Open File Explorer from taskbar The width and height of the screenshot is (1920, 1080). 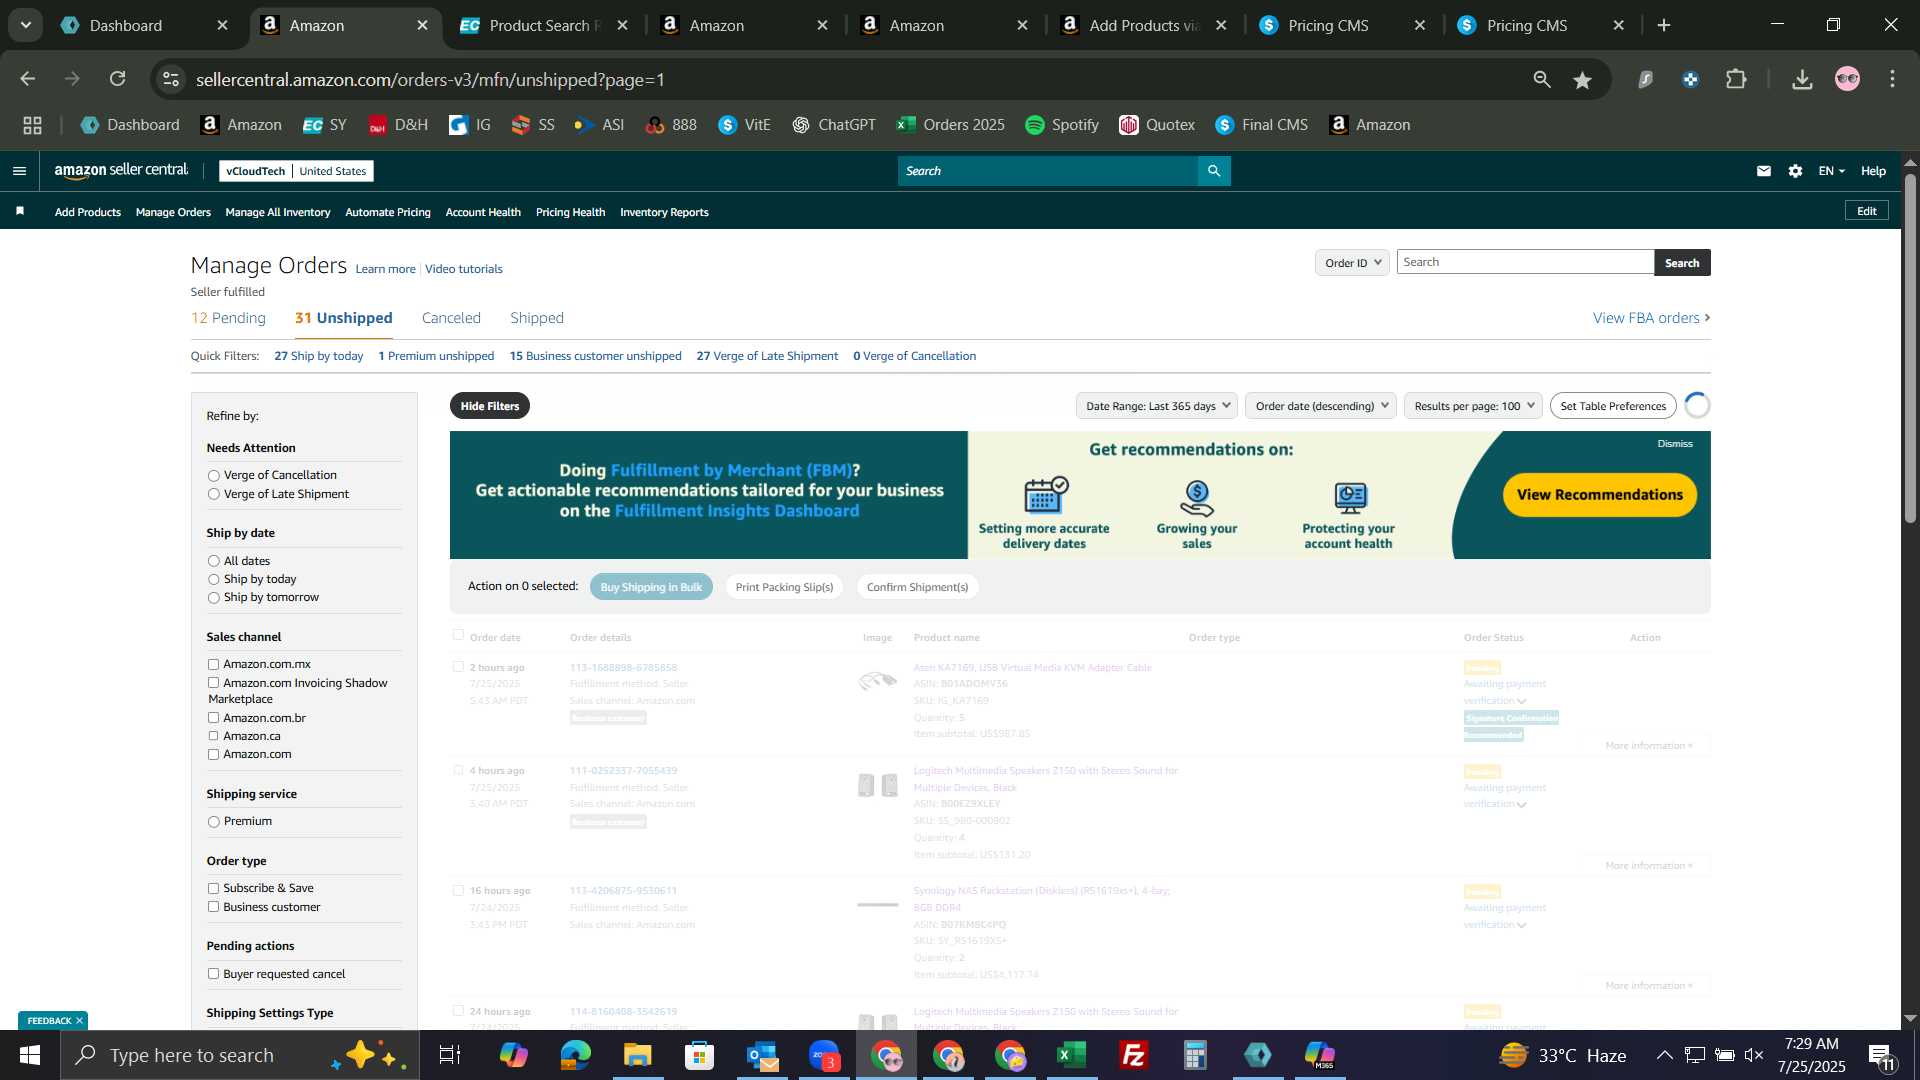[x=637, y=1055]
